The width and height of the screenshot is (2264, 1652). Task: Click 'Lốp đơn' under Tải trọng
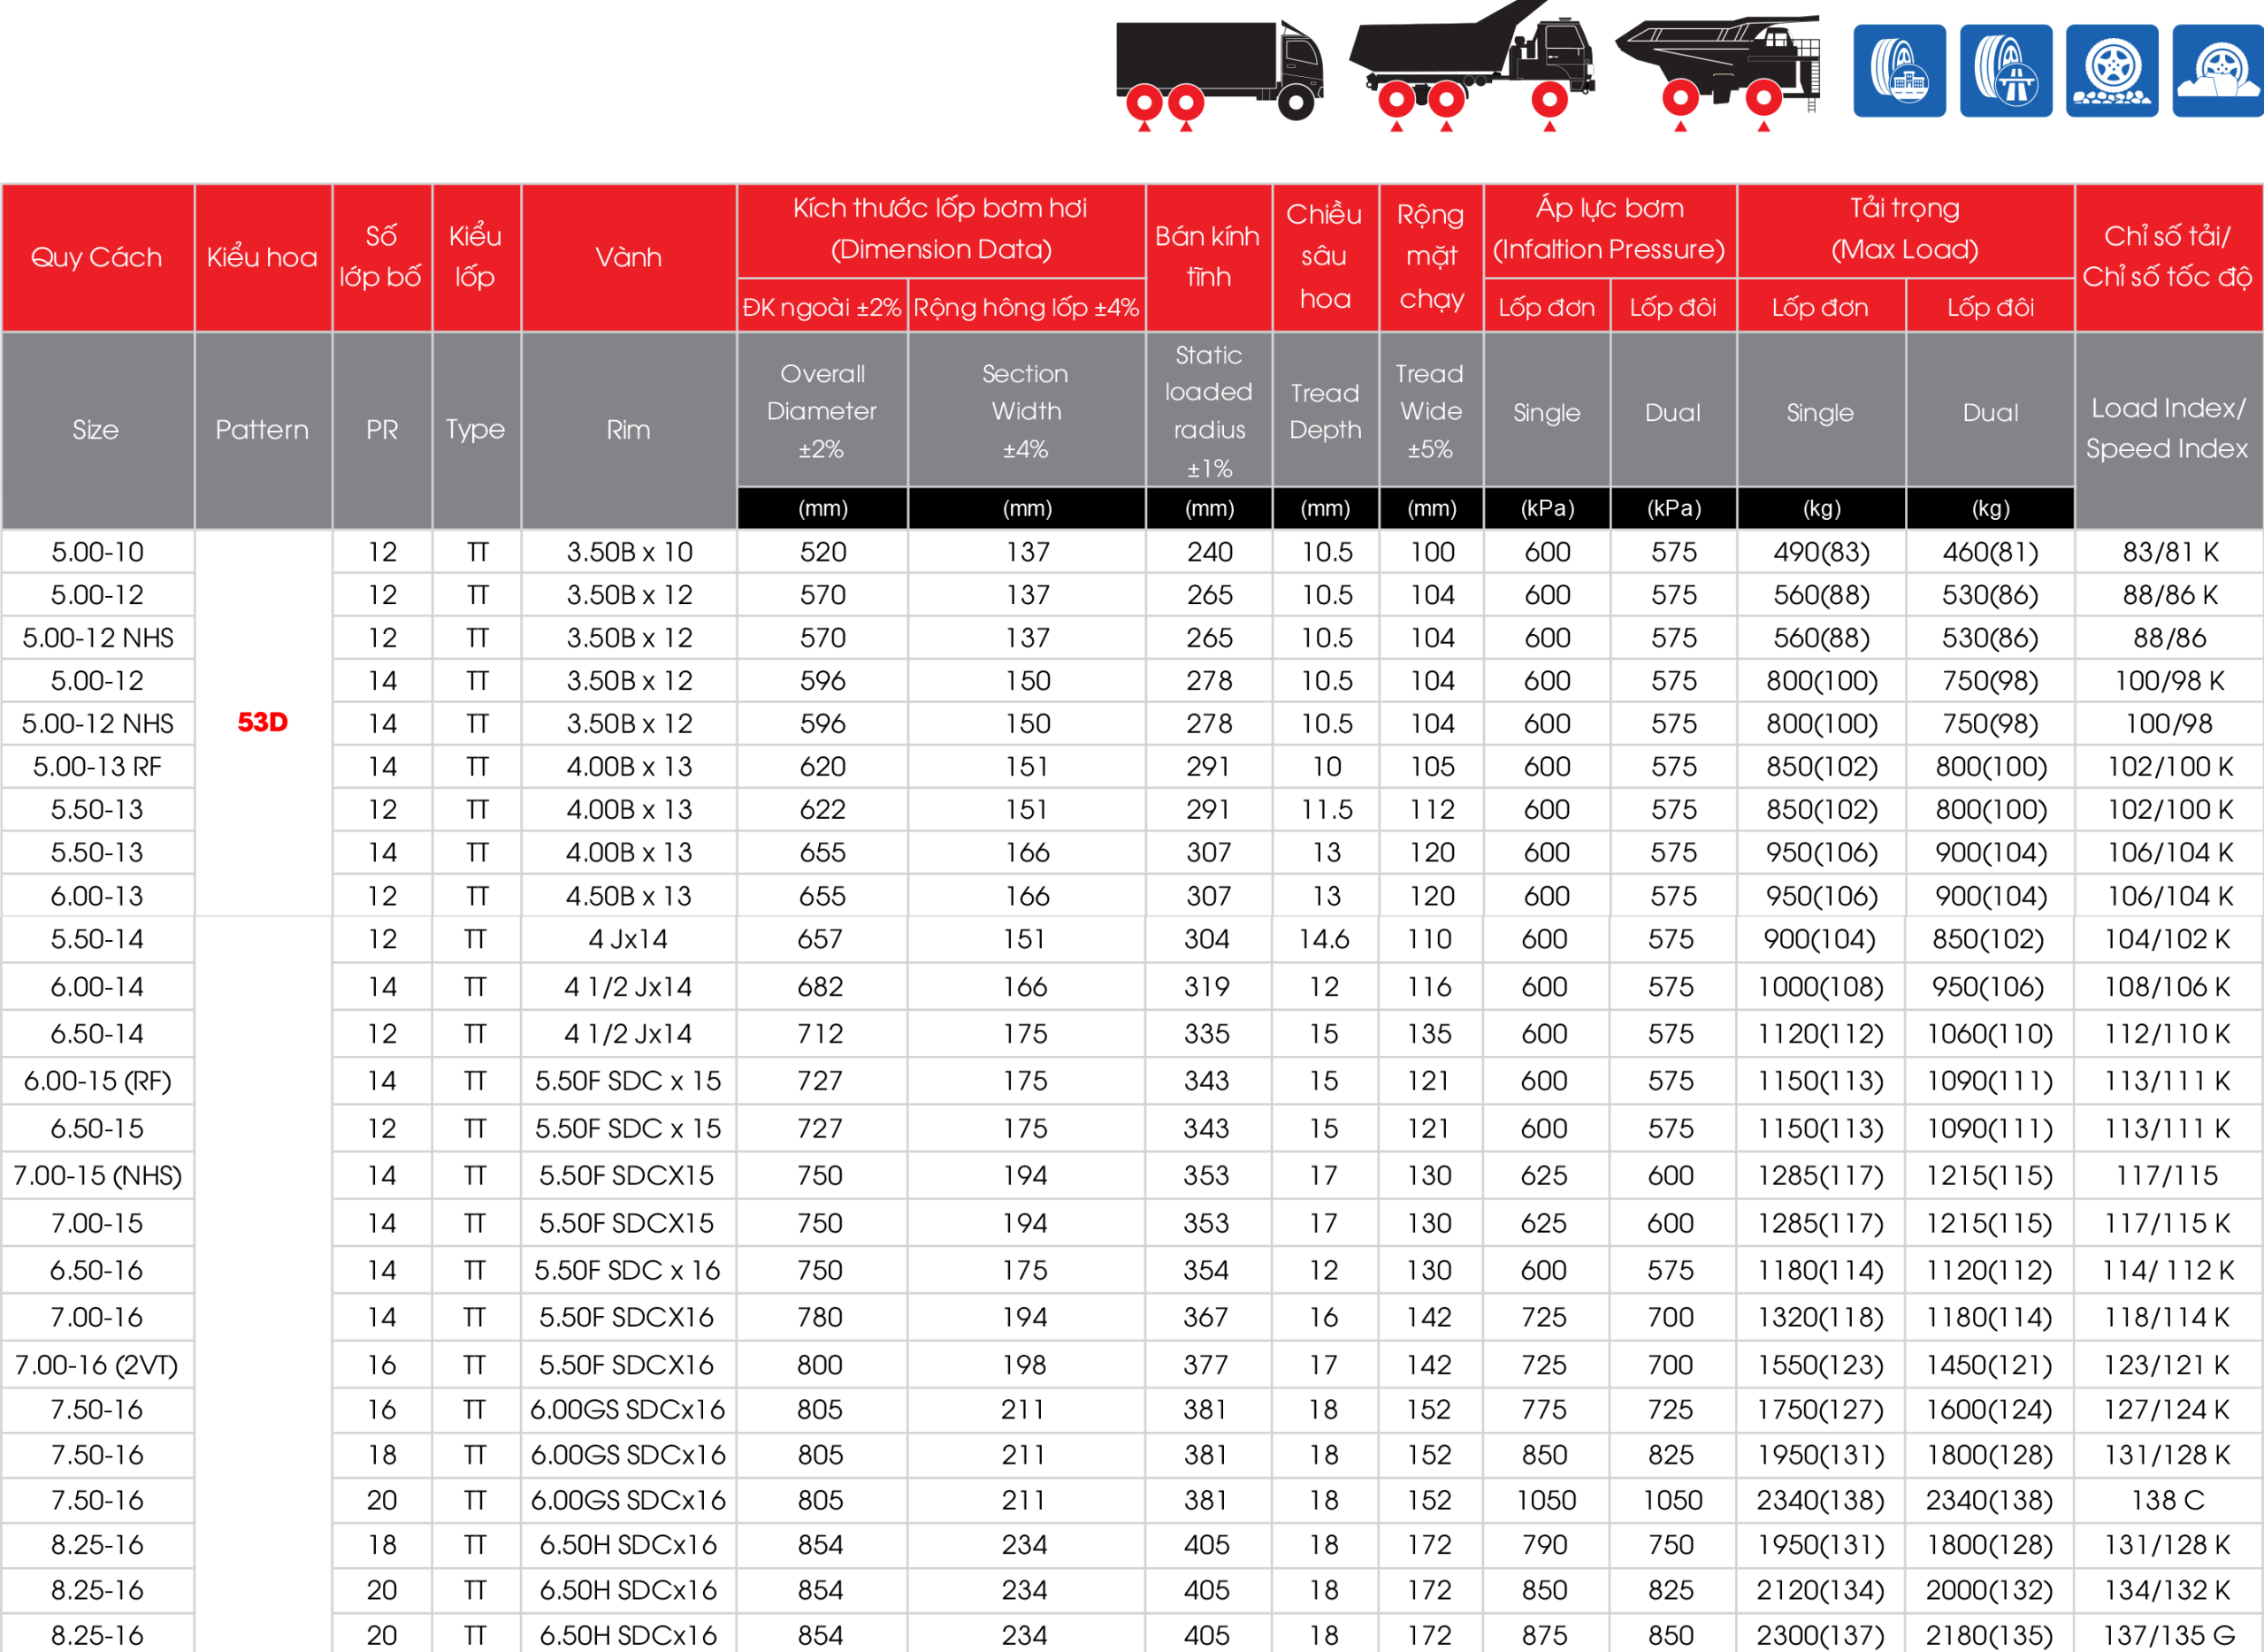tap(1821, 306)
